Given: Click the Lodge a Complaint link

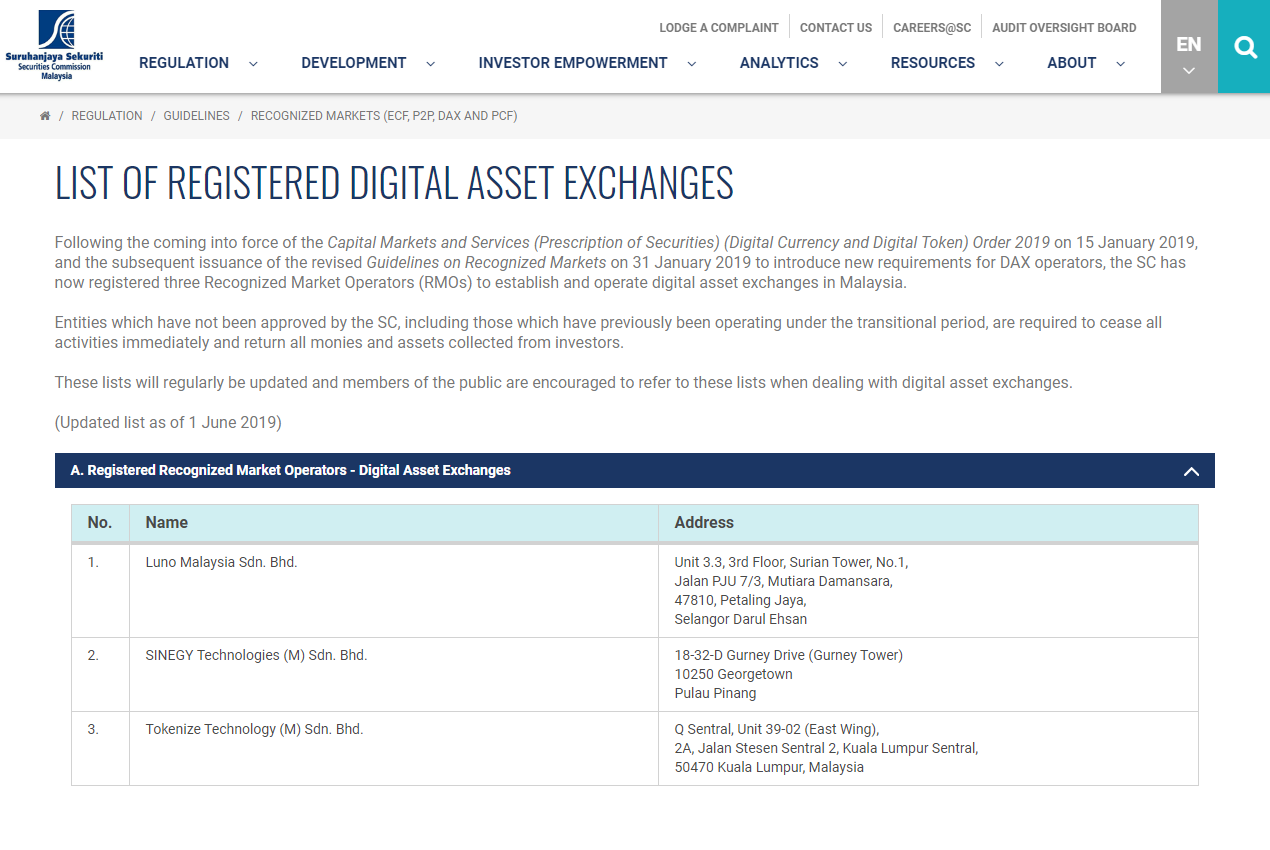Looking at the screenshot, I should [x=719, y=28].
